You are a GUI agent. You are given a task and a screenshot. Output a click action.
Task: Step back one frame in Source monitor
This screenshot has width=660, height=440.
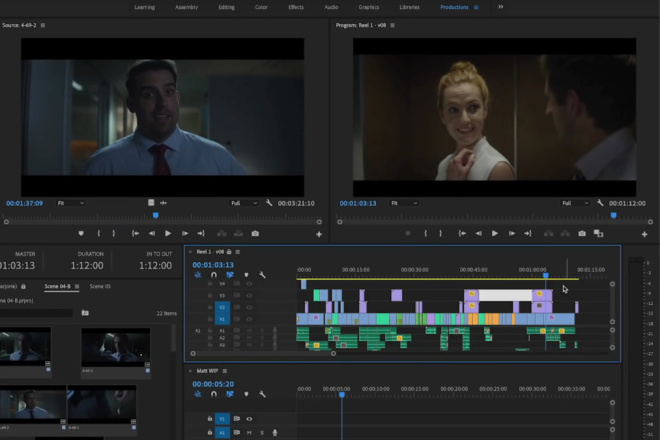(x=152, y=234)
